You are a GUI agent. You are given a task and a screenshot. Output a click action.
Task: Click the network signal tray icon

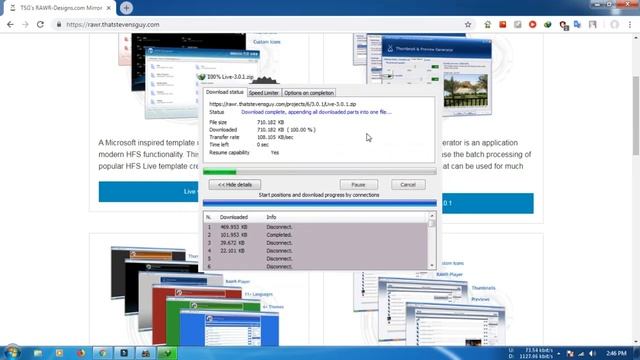(581, 353)
